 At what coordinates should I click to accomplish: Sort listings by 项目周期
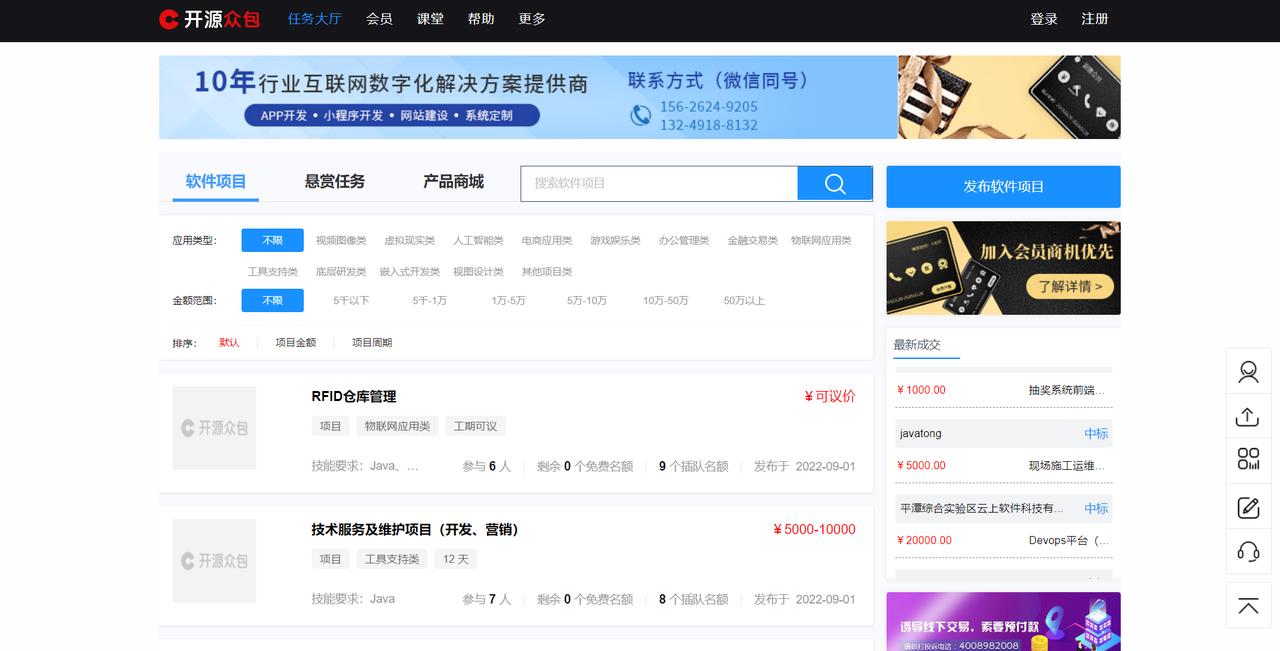(x=371, y=342)
